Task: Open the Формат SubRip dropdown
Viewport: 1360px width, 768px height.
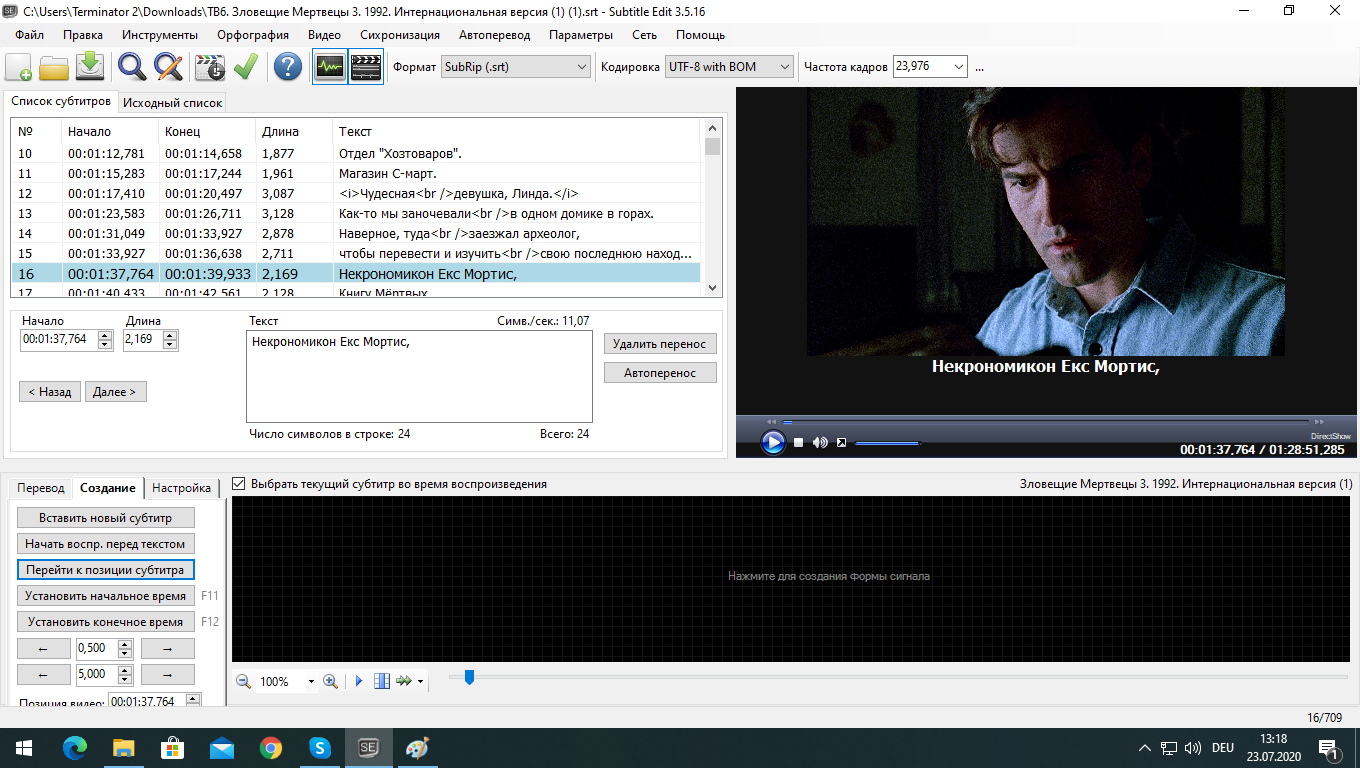Action: tap(517, 67)
